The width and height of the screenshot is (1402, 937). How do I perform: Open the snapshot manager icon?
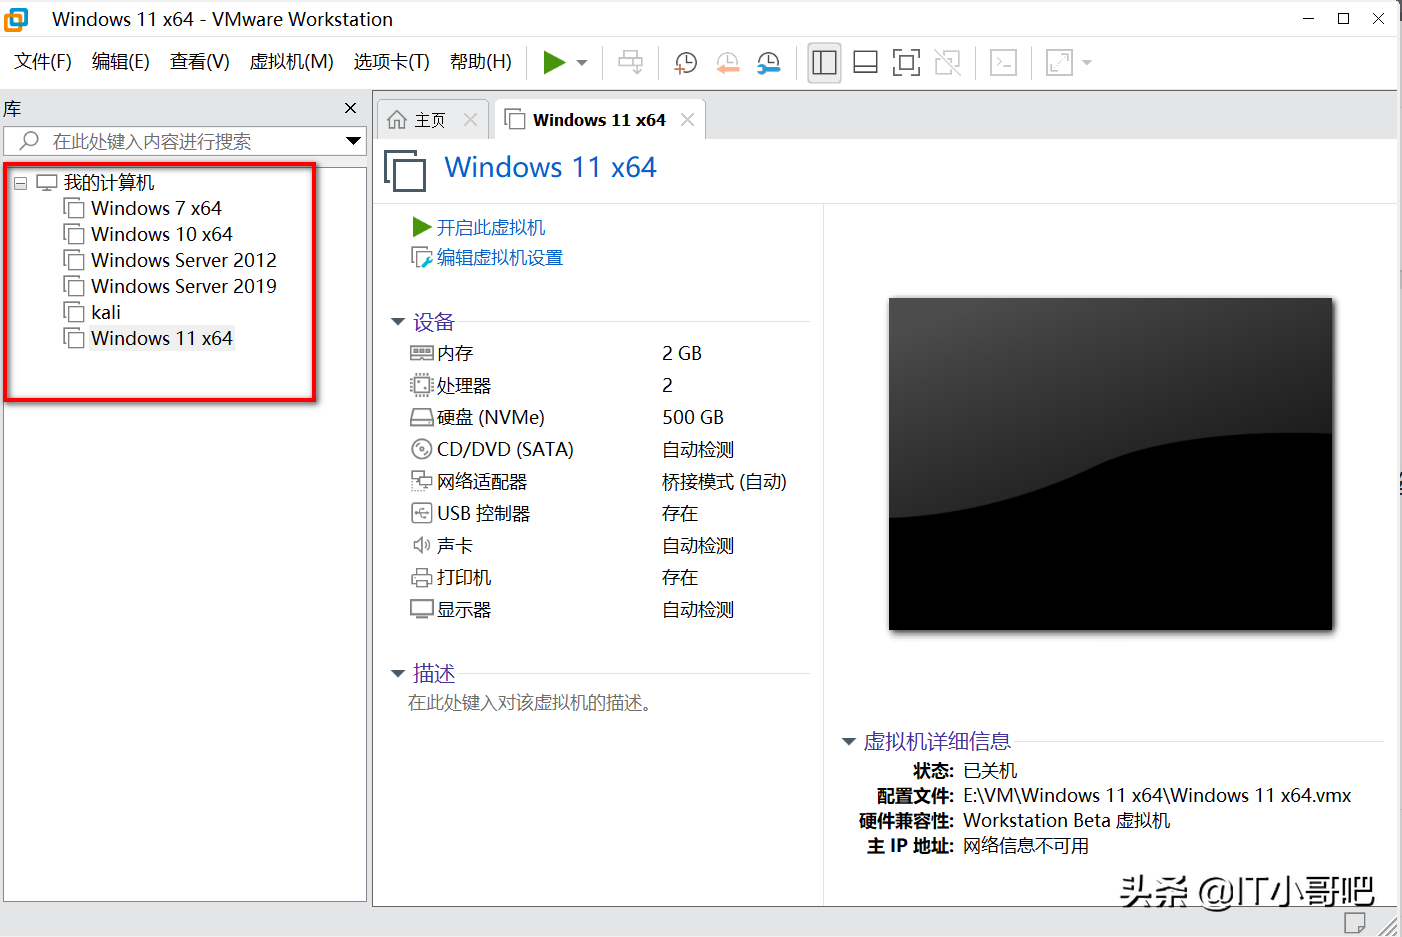coord(768,62)
